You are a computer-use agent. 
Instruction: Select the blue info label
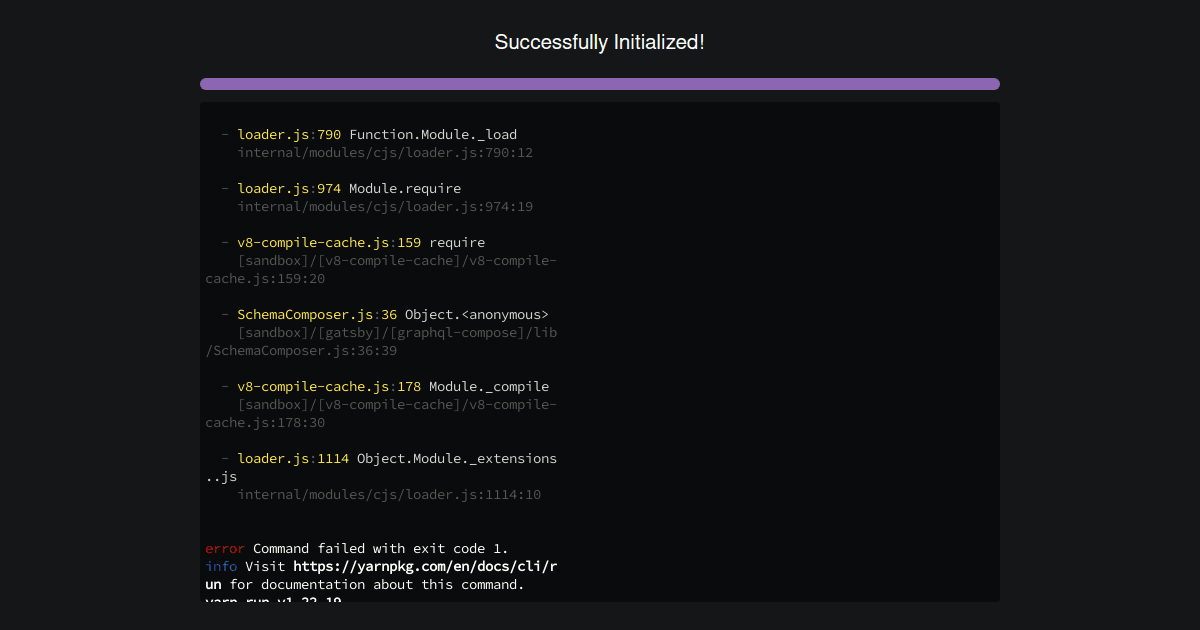pyautogui.click(x=221, y=566)
